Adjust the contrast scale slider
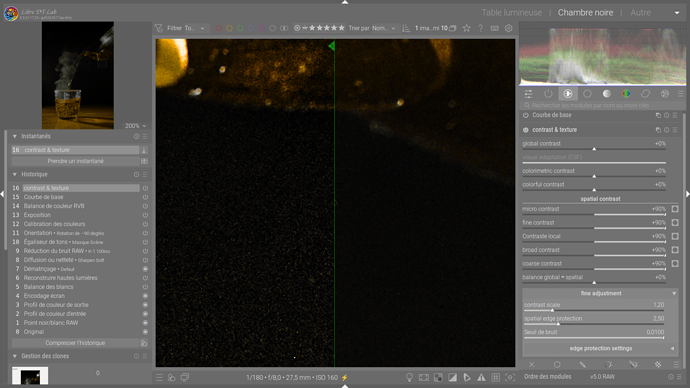Screen dimensions: 690x388 click(594, 306)
